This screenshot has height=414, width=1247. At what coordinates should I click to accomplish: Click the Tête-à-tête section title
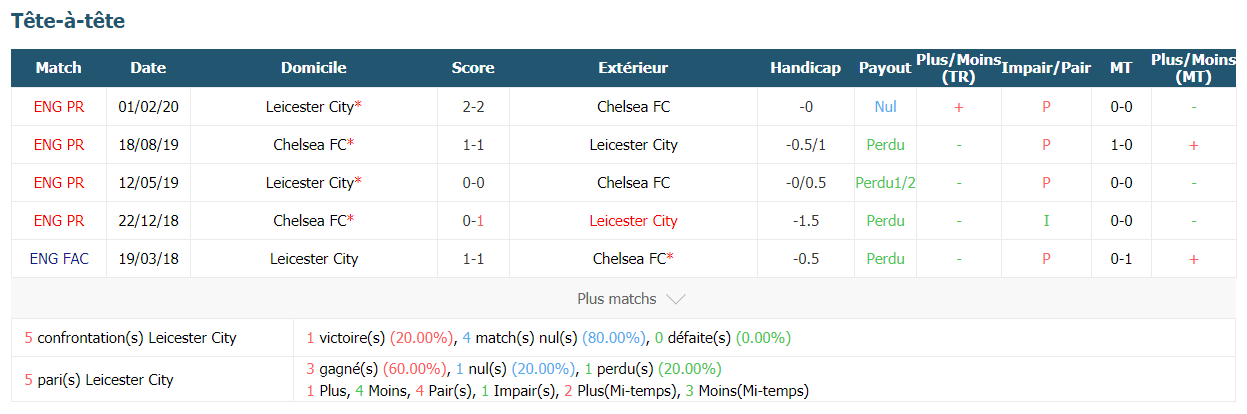click(x=68, y=21)
